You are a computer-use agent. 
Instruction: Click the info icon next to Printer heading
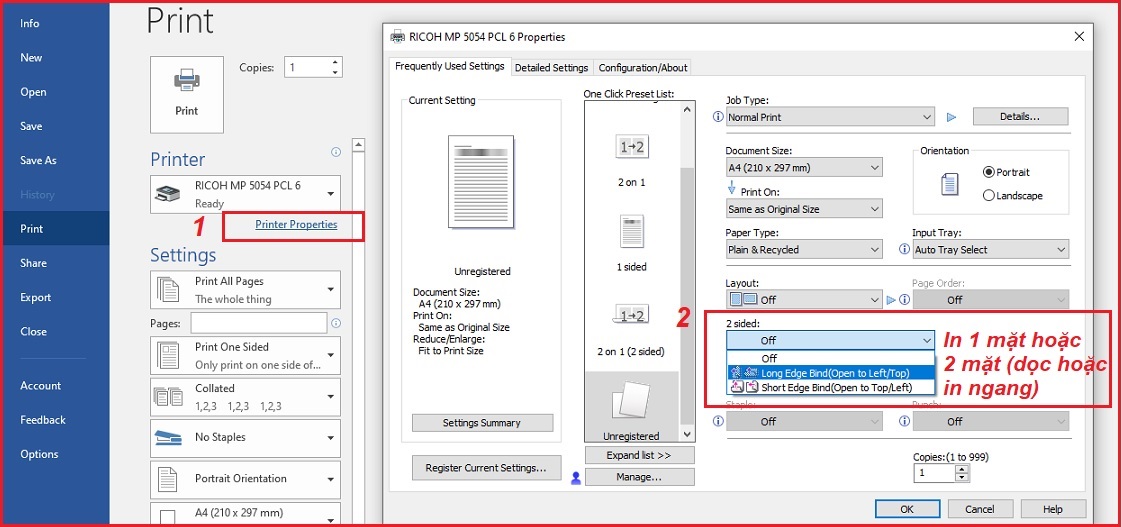(336, 152)
